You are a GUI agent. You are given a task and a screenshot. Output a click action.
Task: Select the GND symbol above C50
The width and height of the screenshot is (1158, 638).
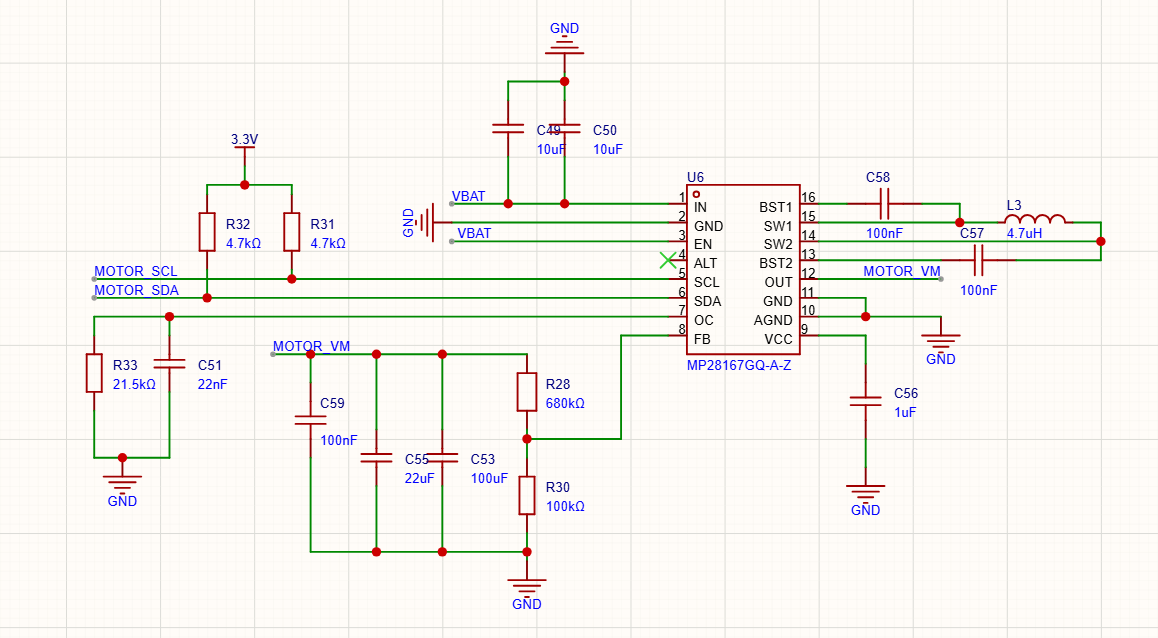564,42
